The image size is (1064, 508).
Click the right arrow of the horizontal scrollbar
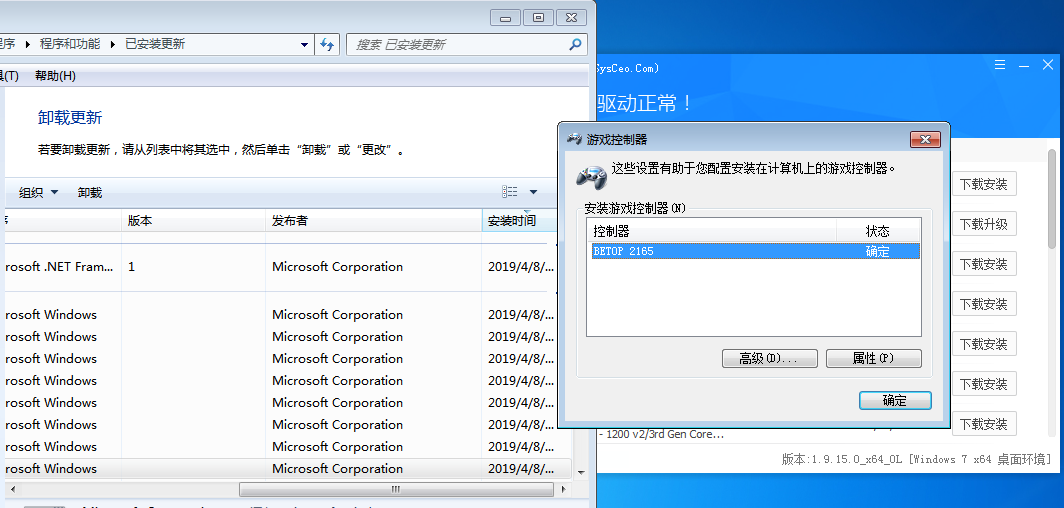pyautogui.click(x=562, y=489)
